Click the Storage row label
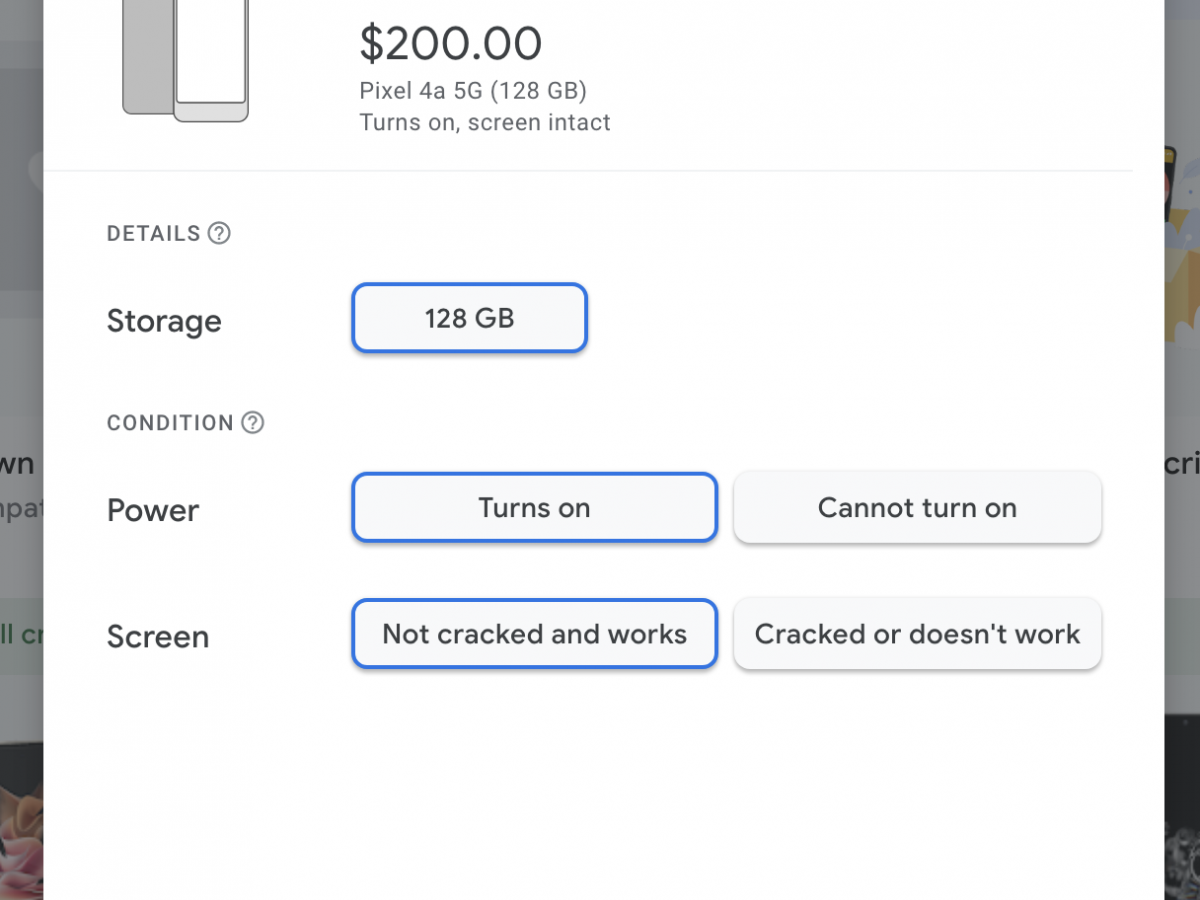The width and height of the screenshot is (1200, 900). (x=164, y=321)
